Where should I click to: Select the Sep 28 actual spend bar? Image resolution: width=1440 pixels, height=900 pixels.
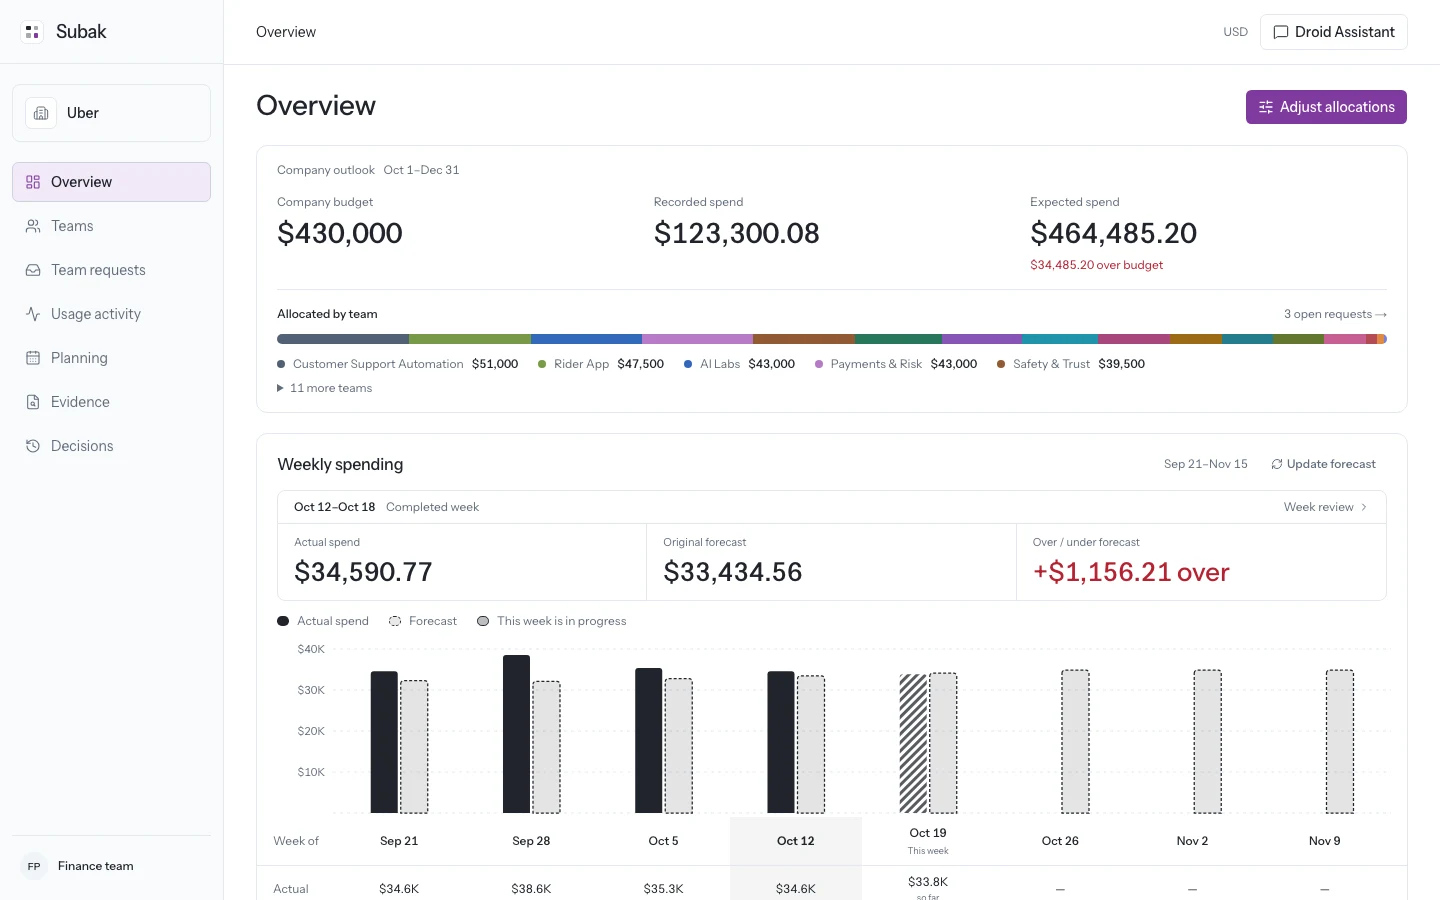coord(516,734)
